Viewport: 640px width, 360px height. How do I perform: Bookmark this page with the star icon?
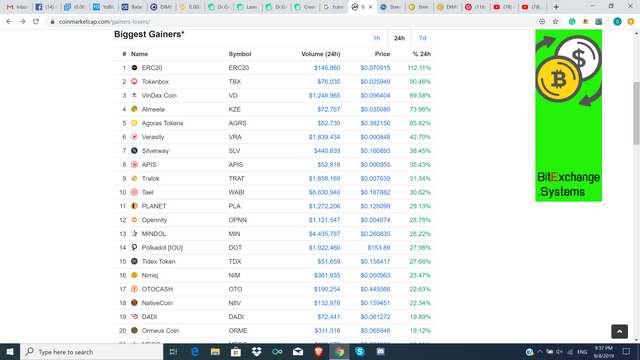click(555, 22)
